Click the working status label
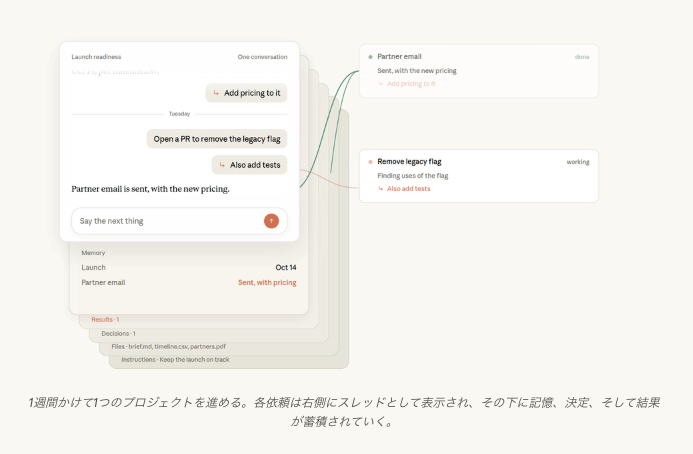The height and width of the screenshot is (454, 693). pyautogui.click(x=578, y=162)
